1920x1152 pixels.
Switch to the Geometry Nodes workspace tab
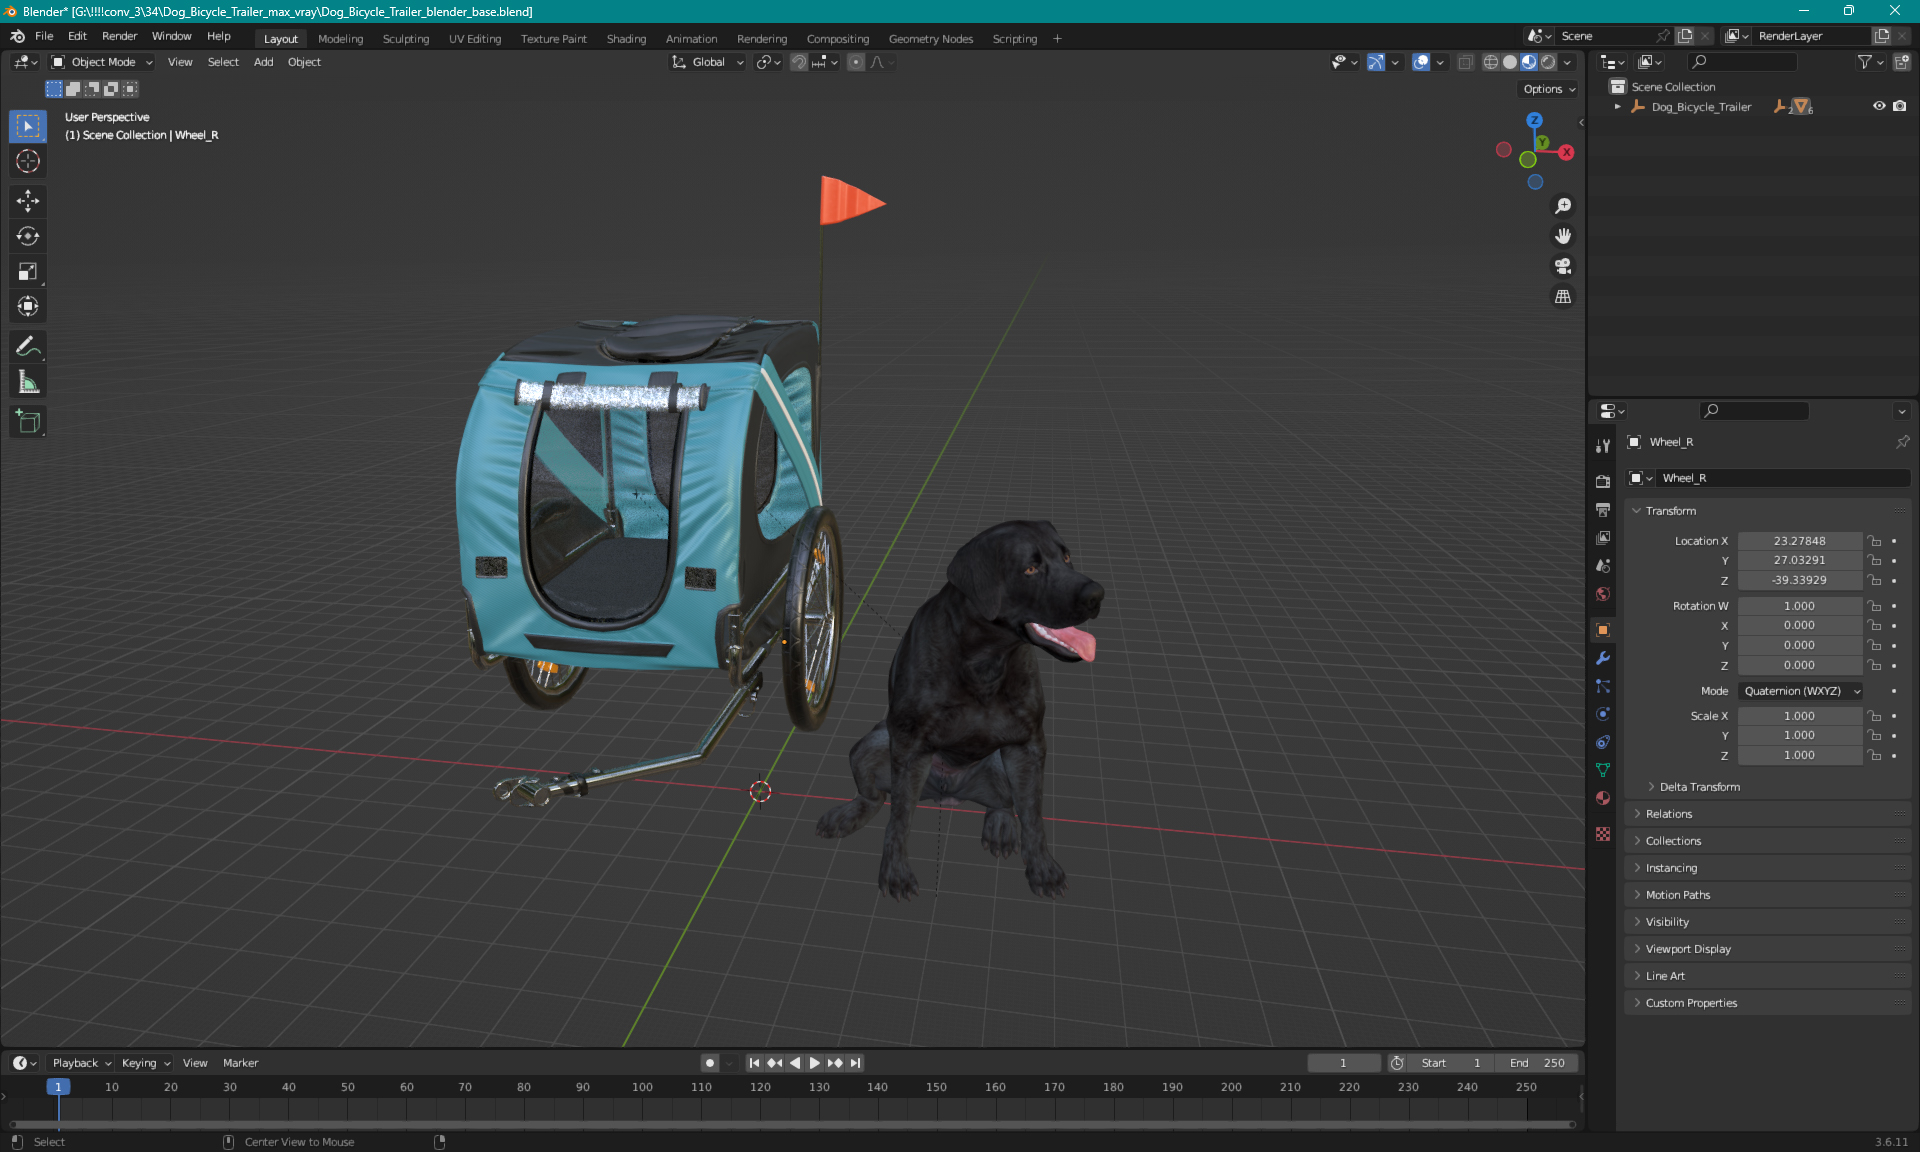[x=930, y=39]
